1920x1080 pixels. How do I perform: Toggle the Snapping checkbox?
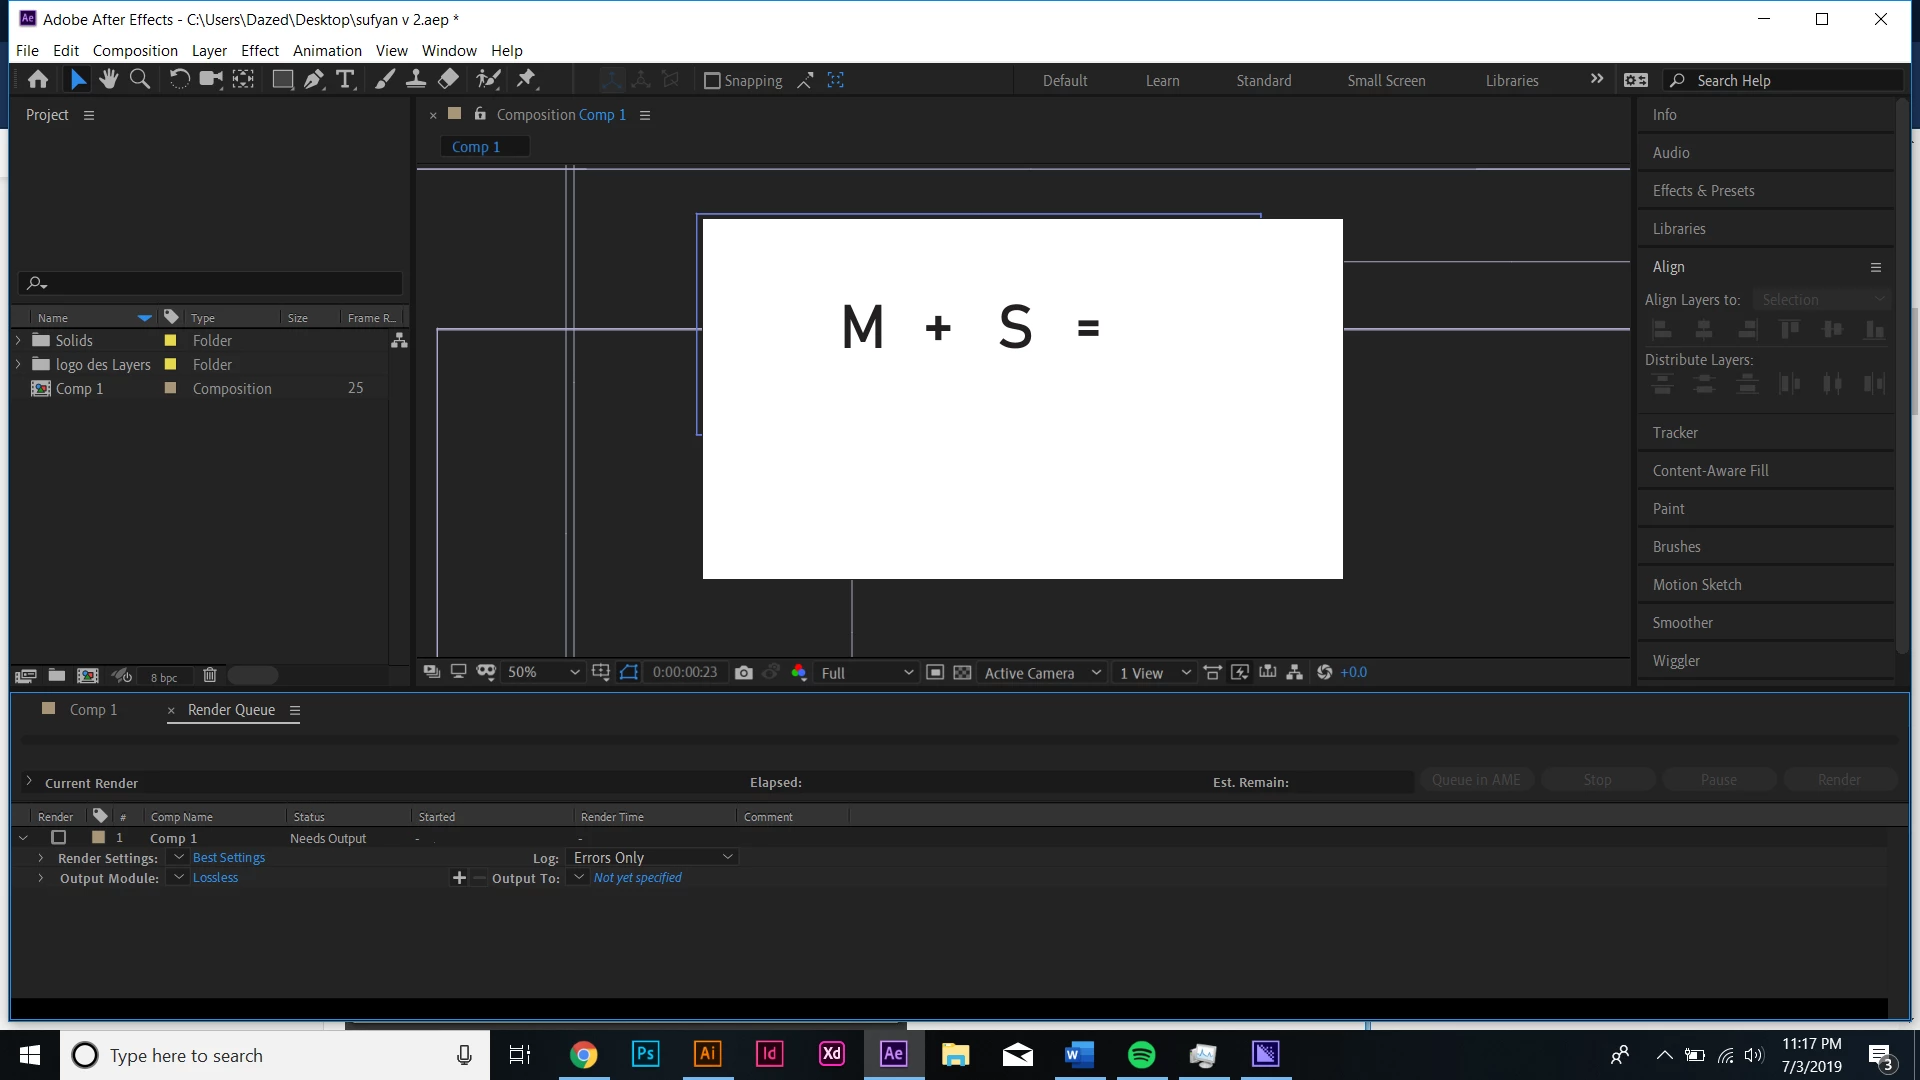pyautogui.click(x=712, y=81)
